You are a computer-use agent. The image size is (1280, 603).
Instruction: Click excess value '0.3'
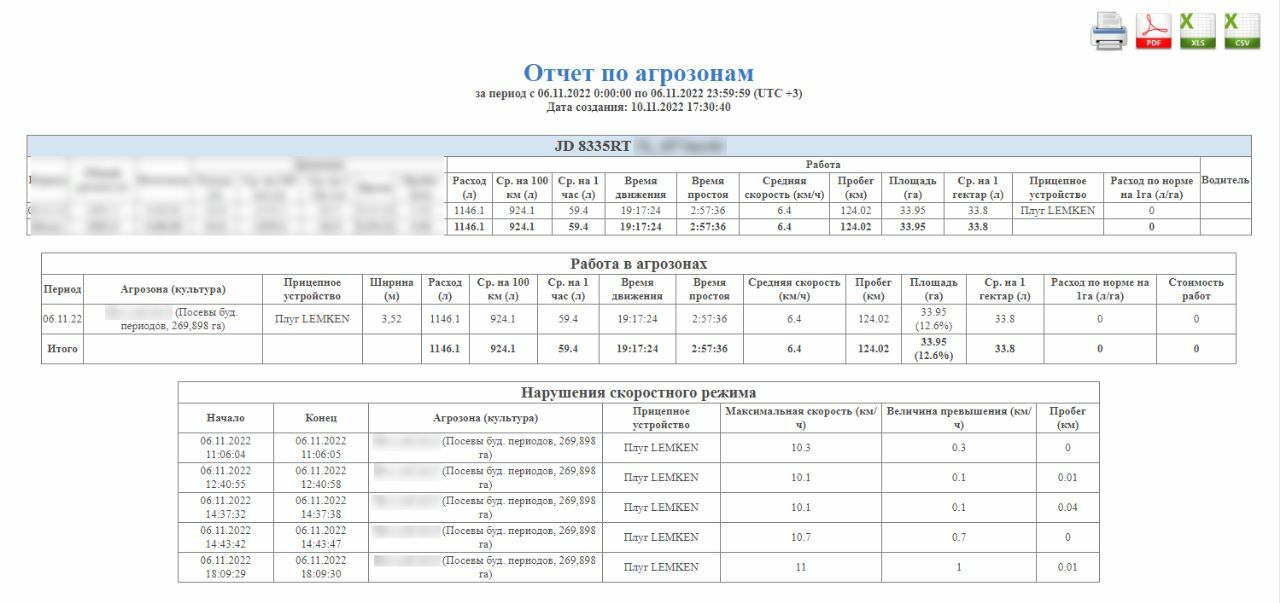pos(958,447)
